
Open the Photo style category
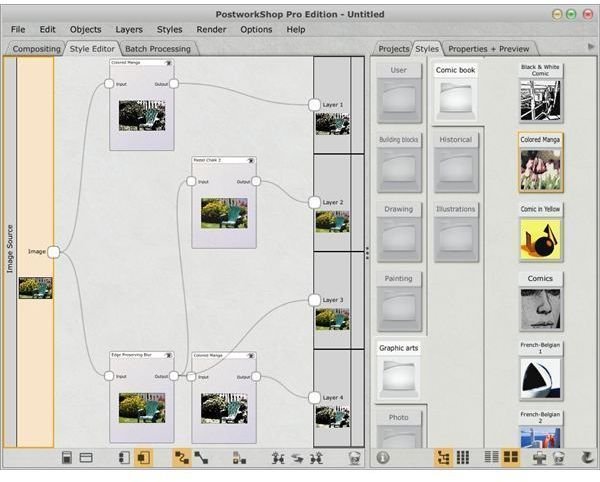(x=399, y=429)
